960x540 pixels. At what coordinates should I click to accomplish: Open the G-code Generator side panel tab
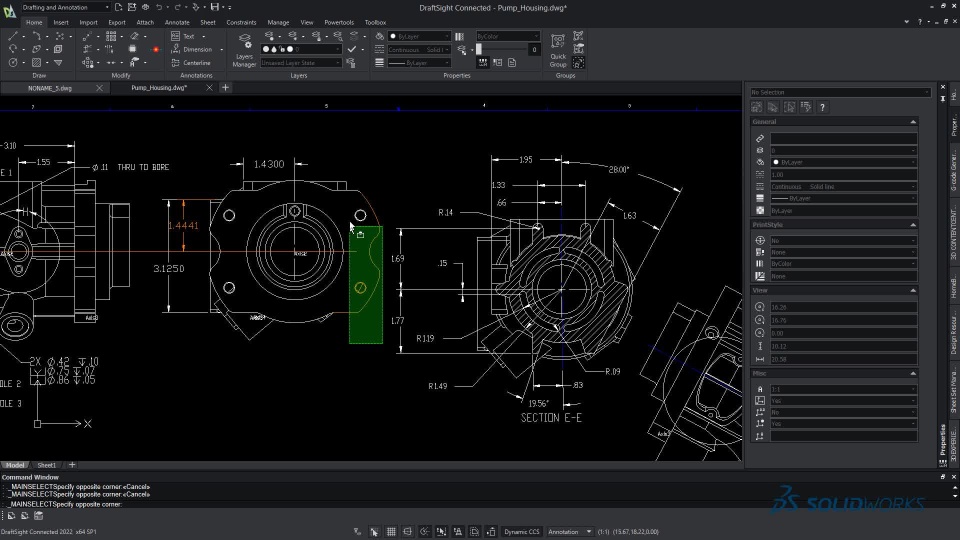click(954, 171)
